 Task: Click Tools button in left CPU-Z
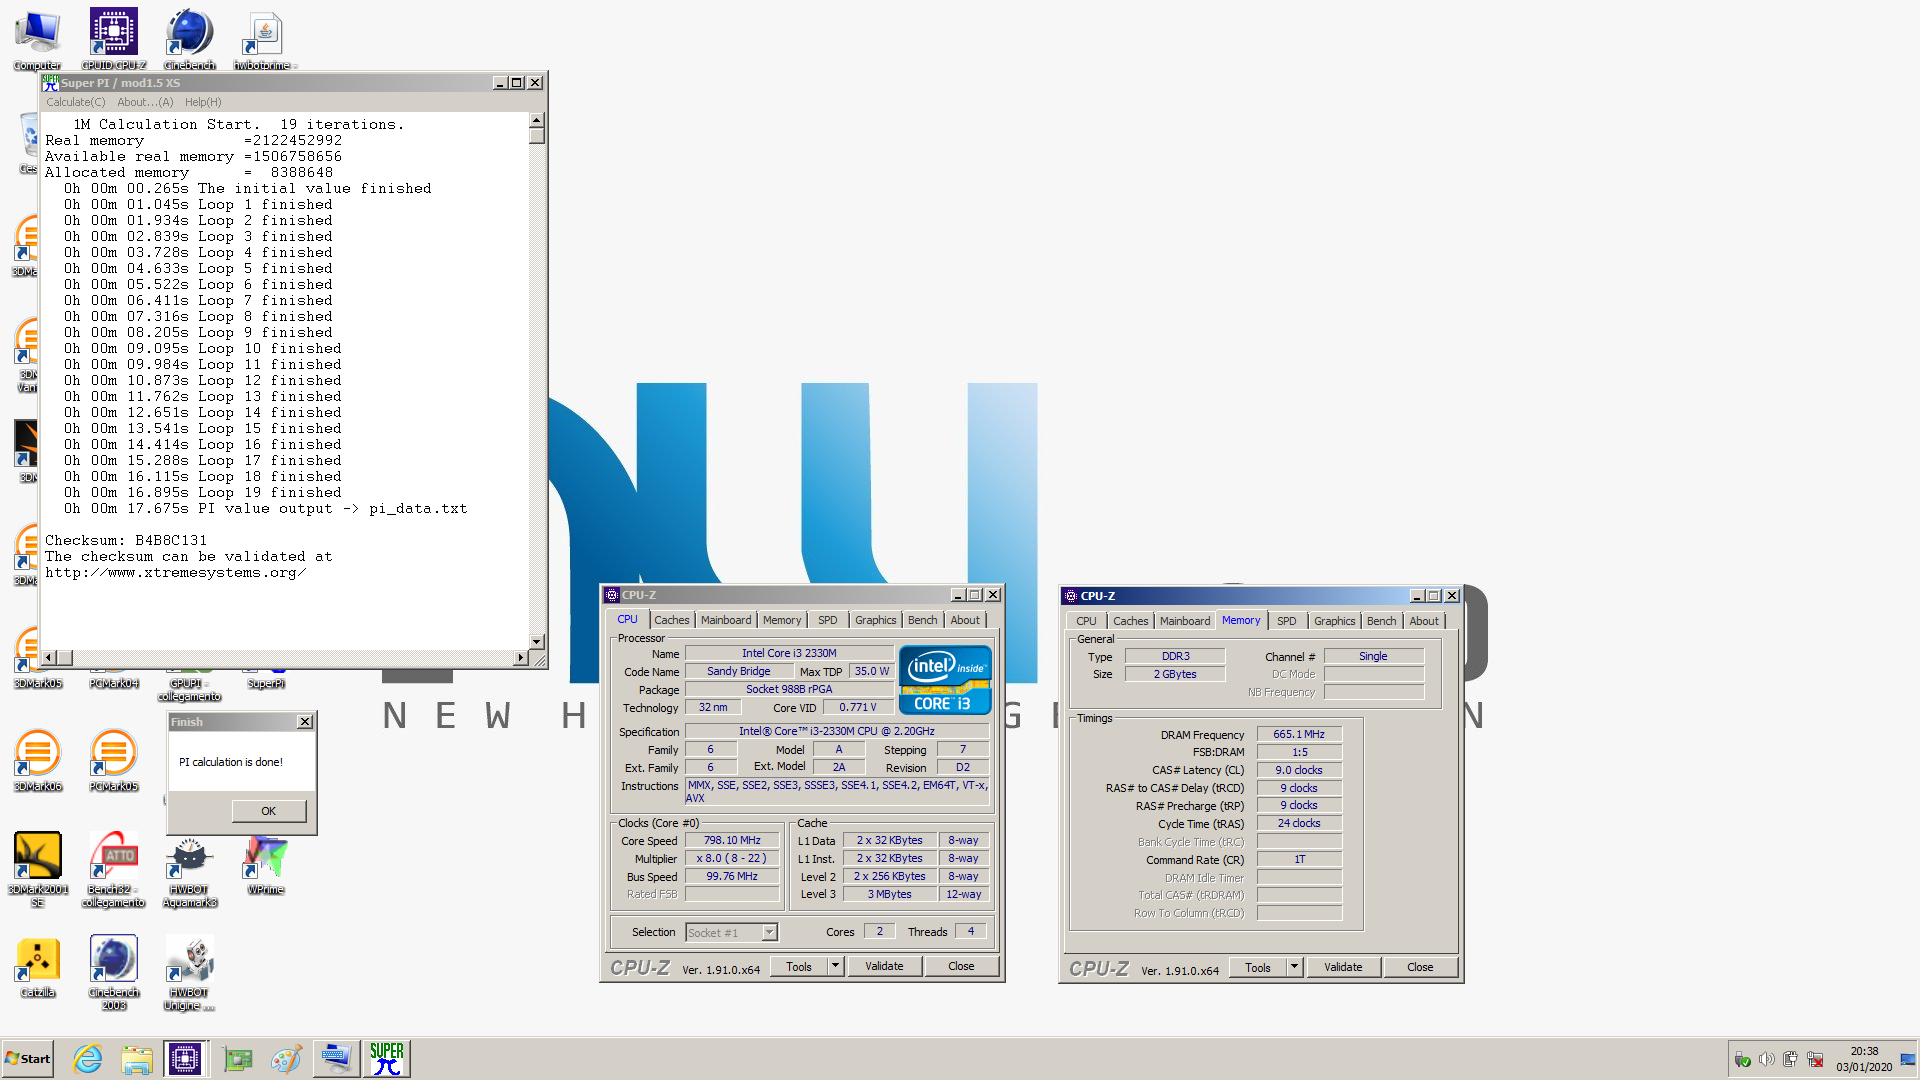pos(799,966)
